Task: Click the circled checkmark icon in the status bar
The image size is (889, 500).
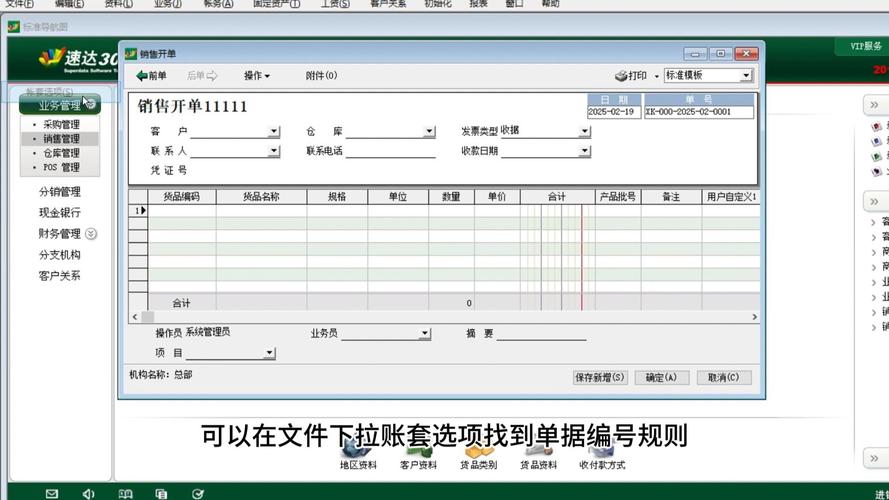Action: 198,493
